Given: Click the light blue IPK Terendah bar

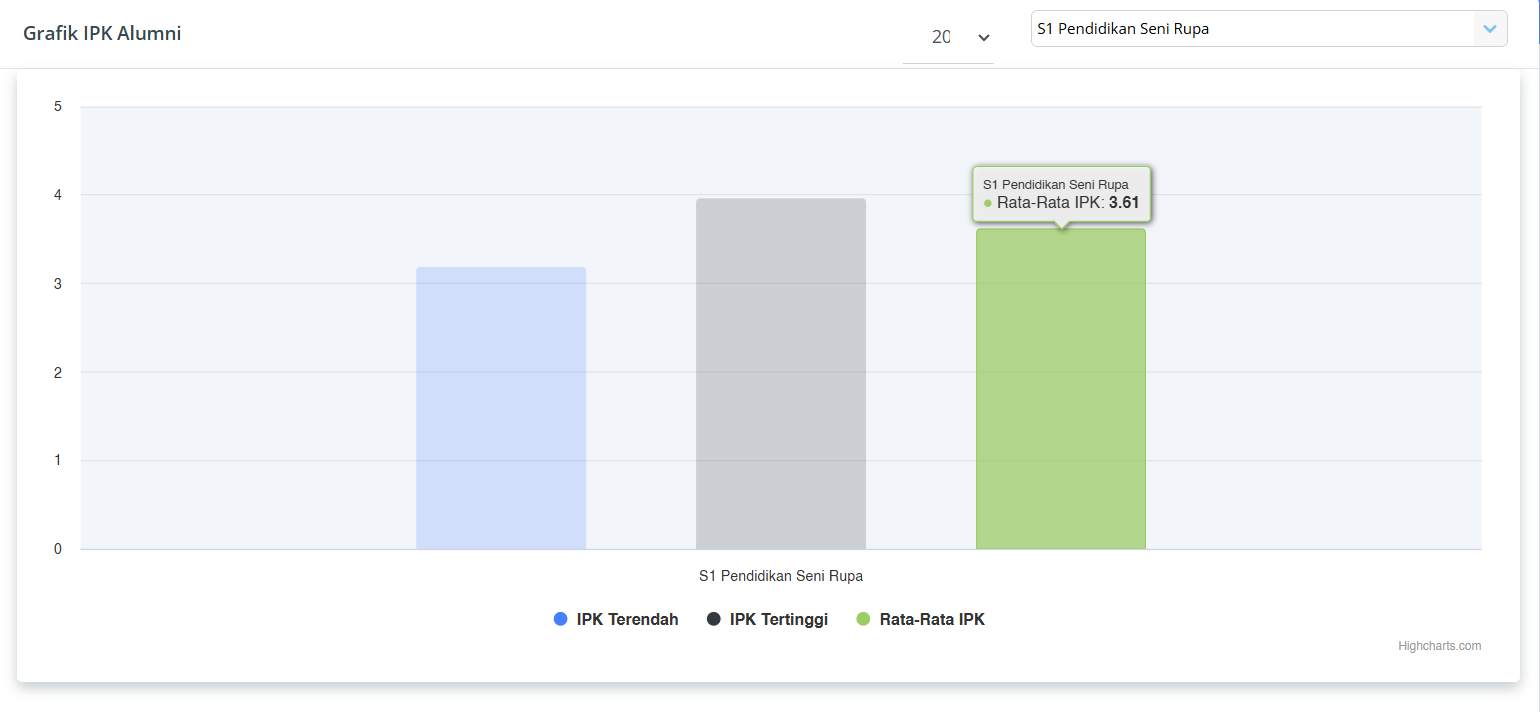Looking at the screenshot, I should point(501,408).
